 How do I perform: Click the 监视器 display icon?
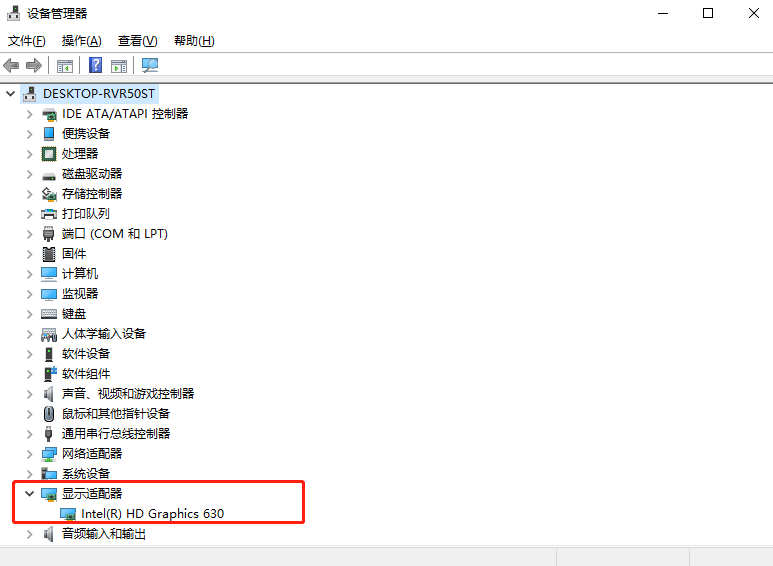49,294
